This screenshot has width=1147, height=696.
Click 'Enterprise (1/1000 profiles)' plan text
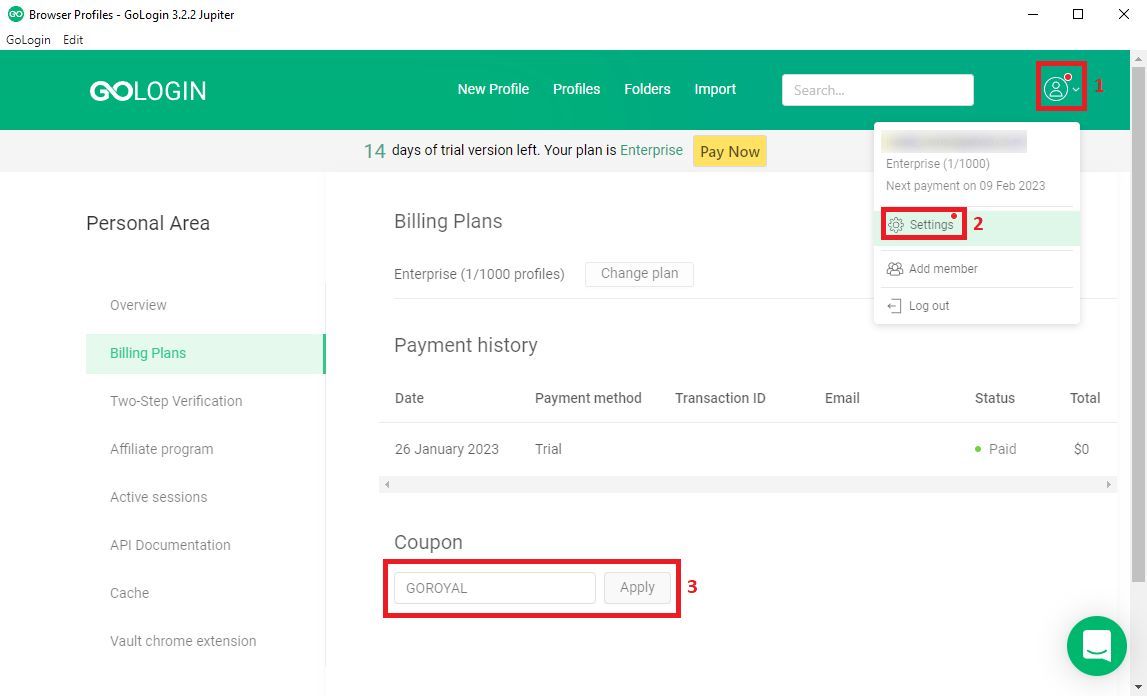click(x=479, y=274)
